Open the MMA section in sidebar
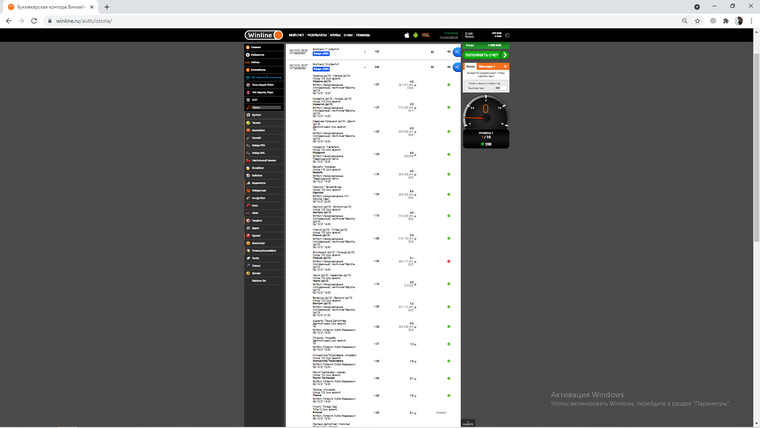 point(264,213)
